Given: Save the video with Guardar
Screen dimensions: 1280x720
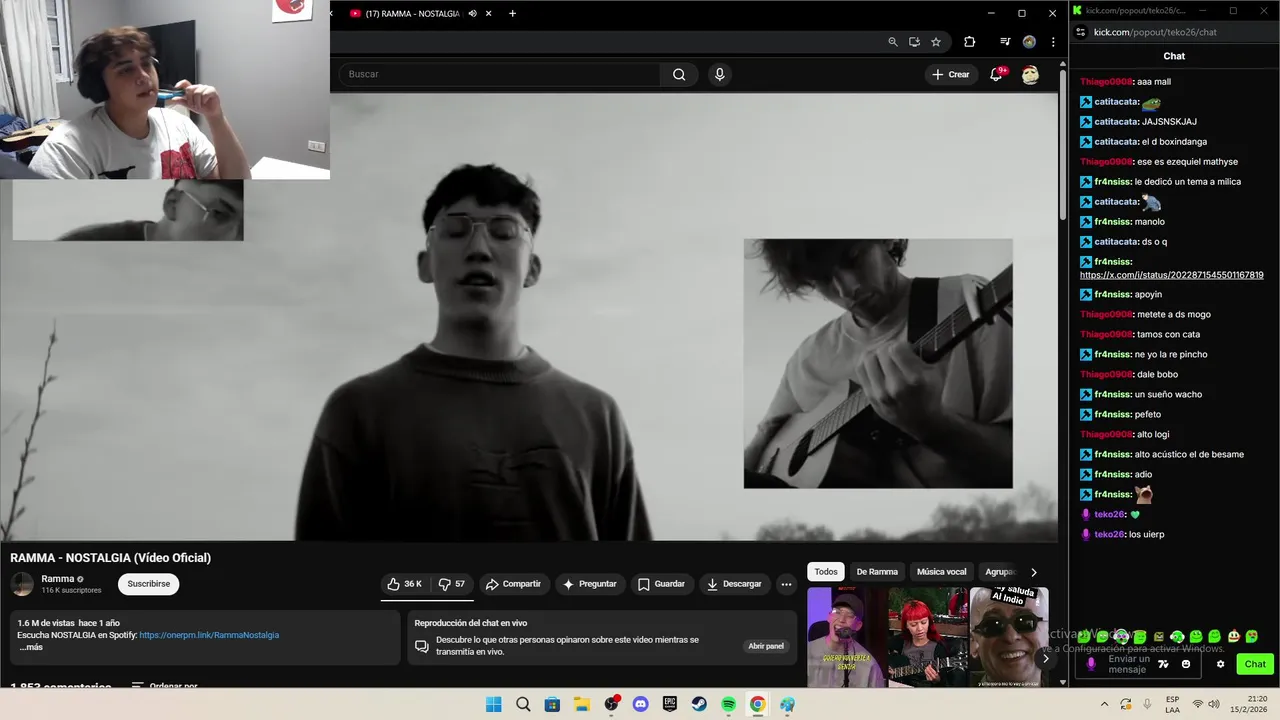Looking at the screenshot, I should (661, 584).
